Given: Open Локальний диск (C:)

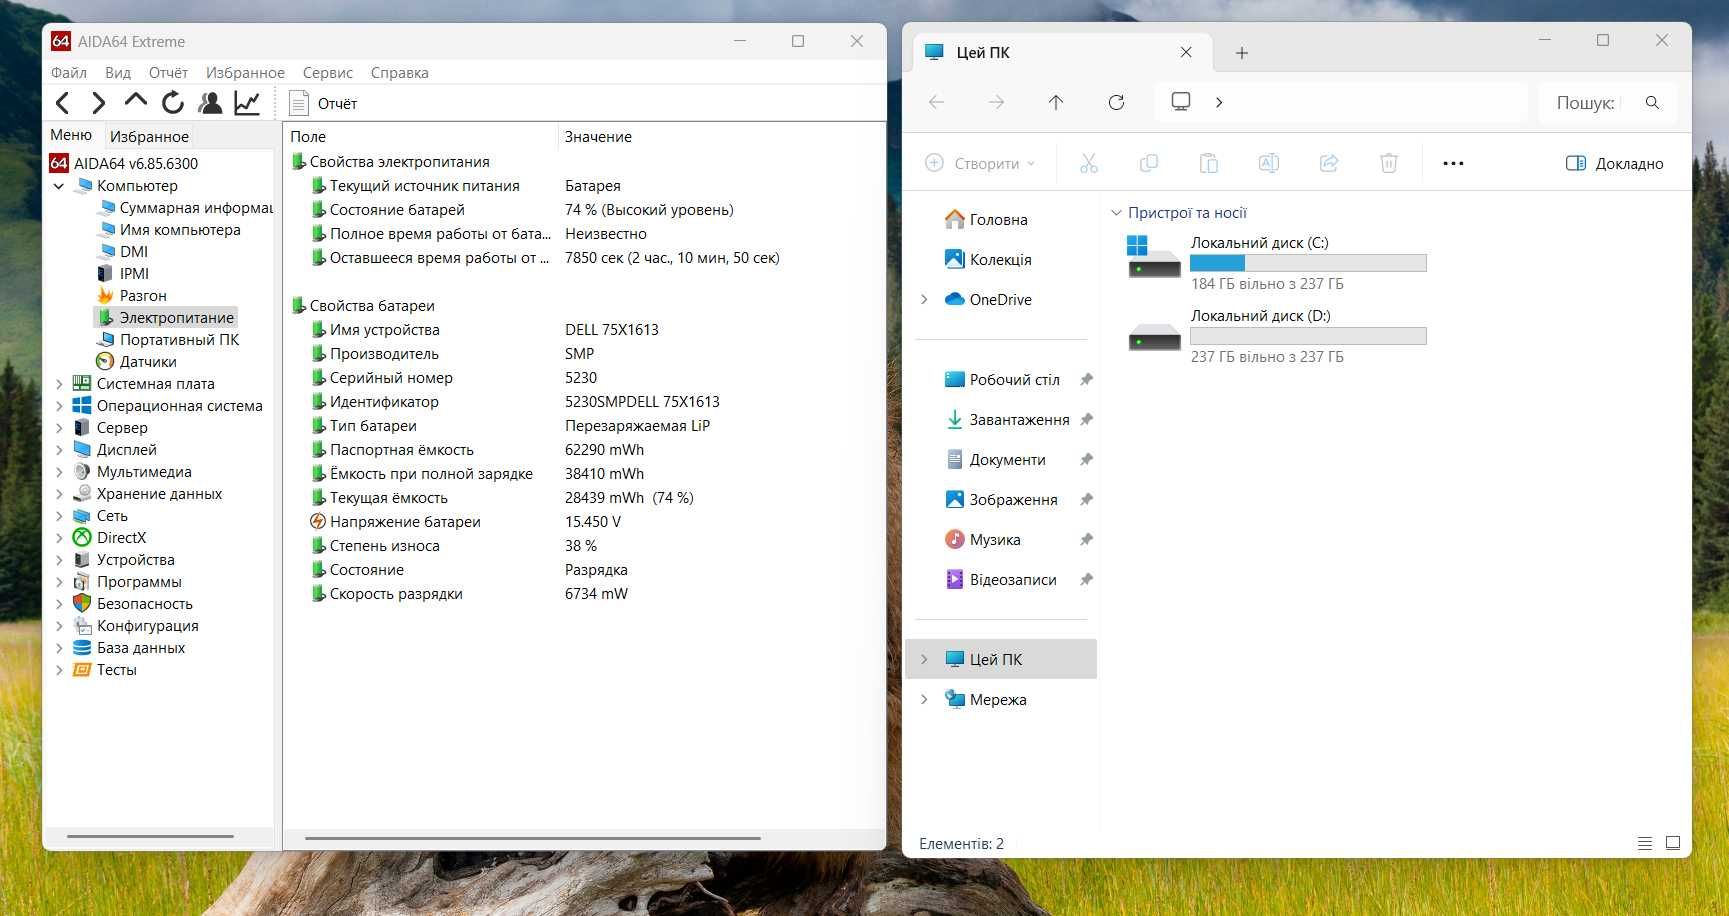Looking at the screenshot, I should [x=1276, y=263].
